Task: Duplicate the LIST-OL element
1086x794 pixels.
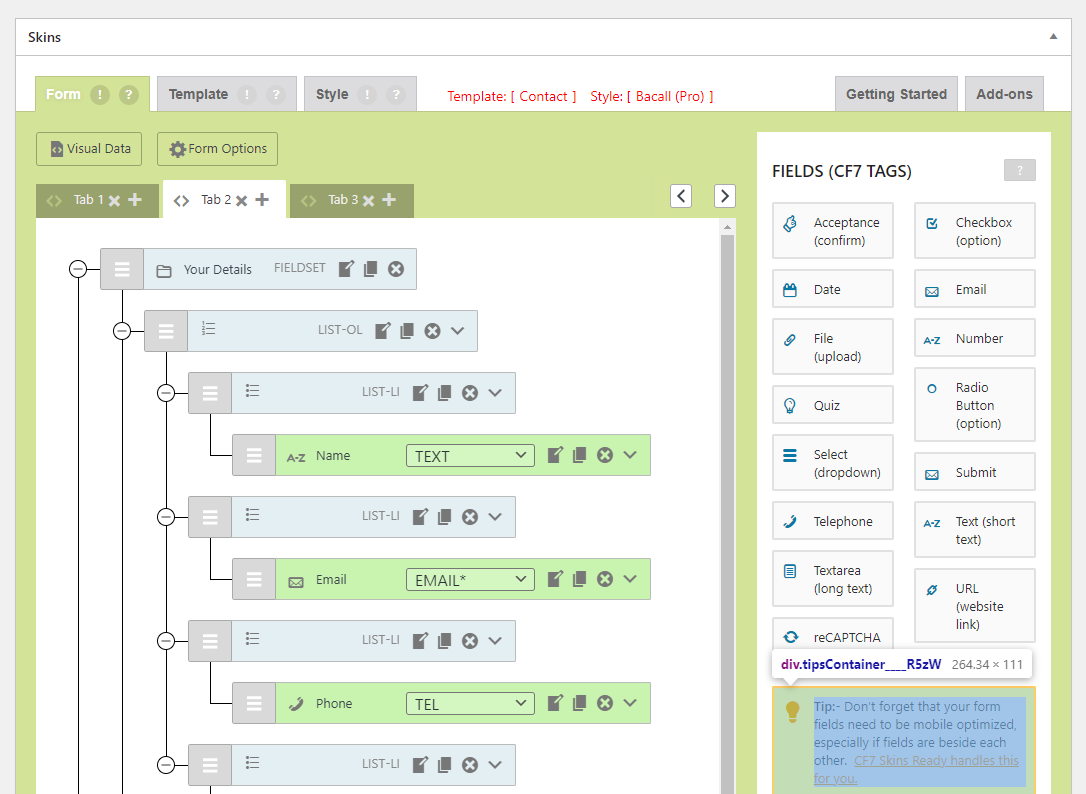Action: 407,331
